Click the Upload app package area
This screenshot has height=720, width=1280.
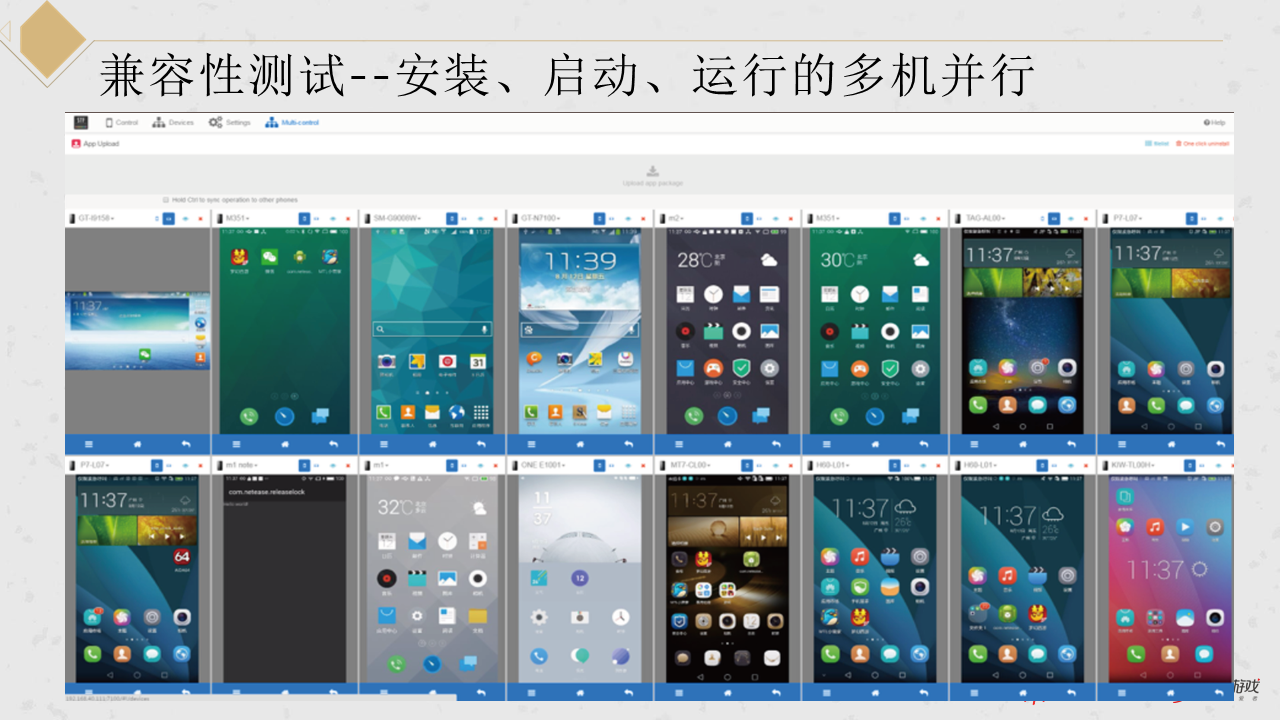[x=652, y=176]
